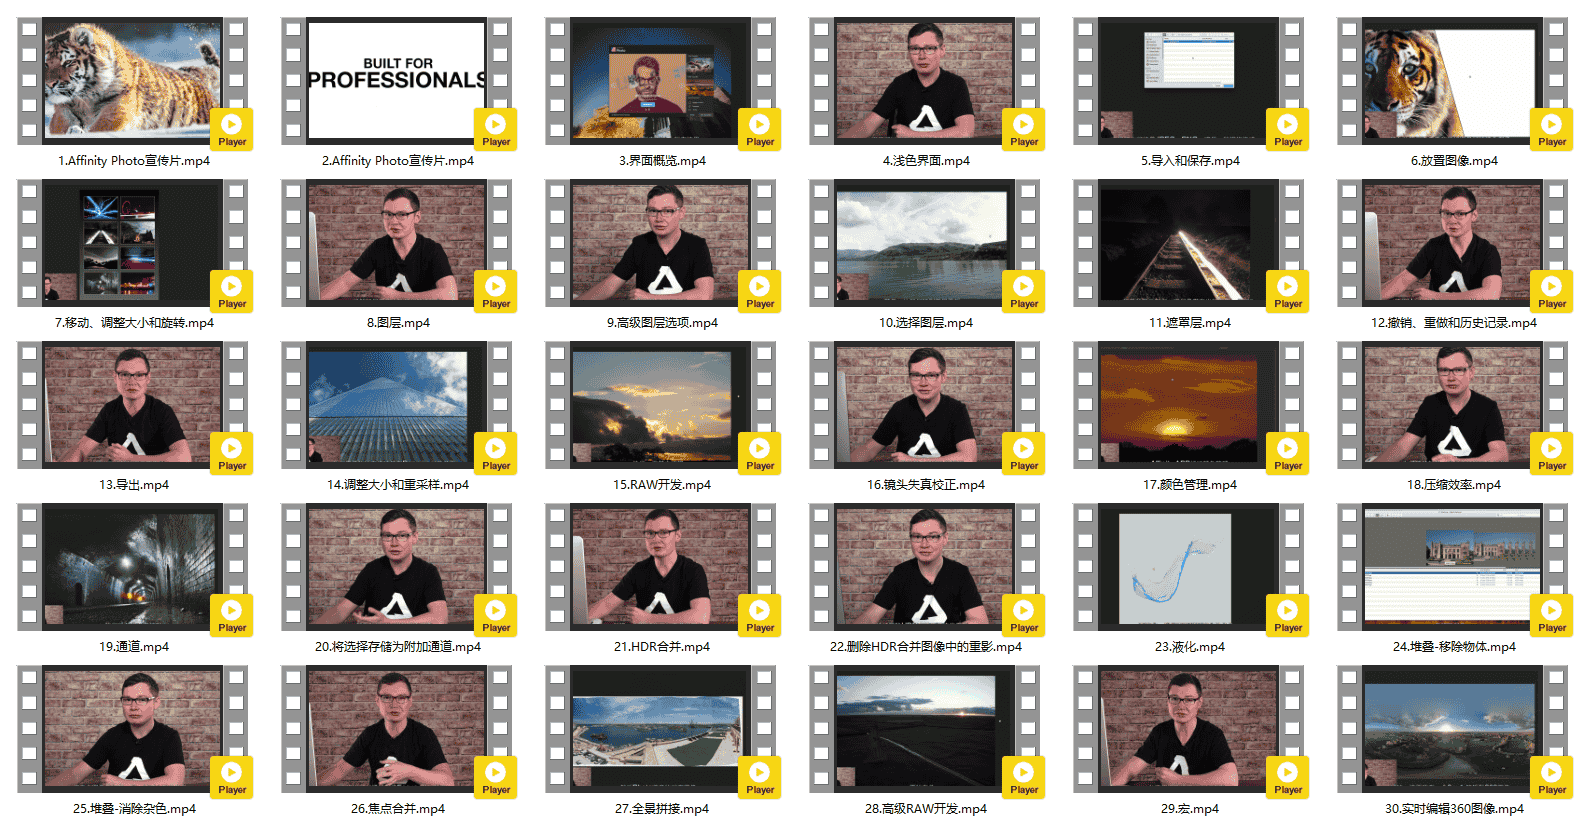The height and width of the screenshot is (821, 1588).
Task: Select file name 22.删除HDR合并图像中的重影.mp4
Action: pos(926,647)
